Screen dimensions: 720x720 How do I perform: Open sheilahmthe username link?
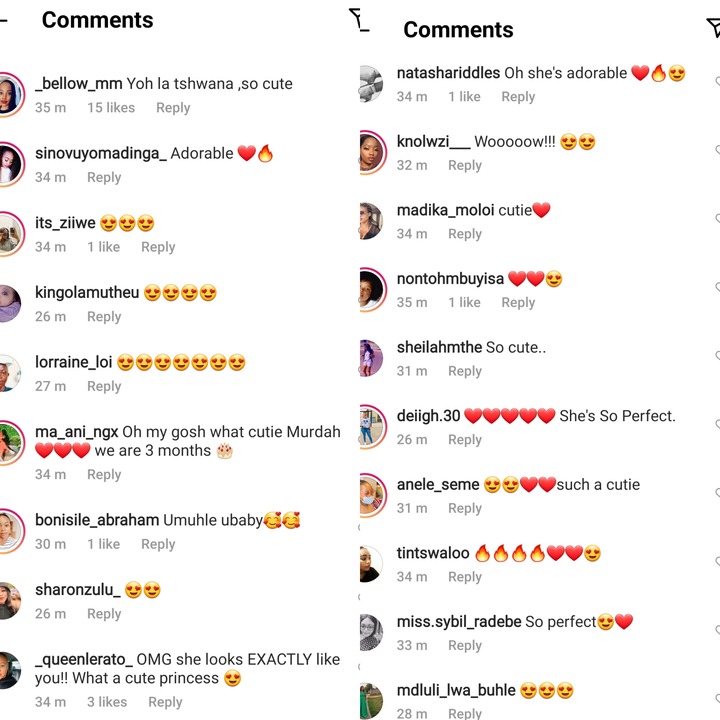439,347
